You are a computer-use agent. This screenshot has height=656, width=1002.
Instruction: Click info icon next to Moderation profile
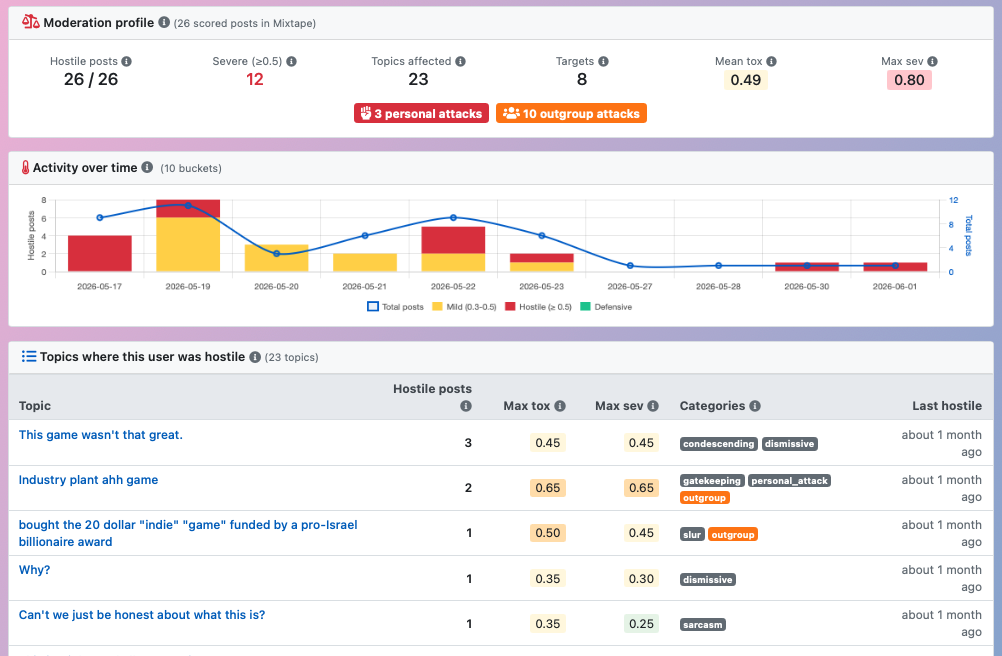coord(164,22)
